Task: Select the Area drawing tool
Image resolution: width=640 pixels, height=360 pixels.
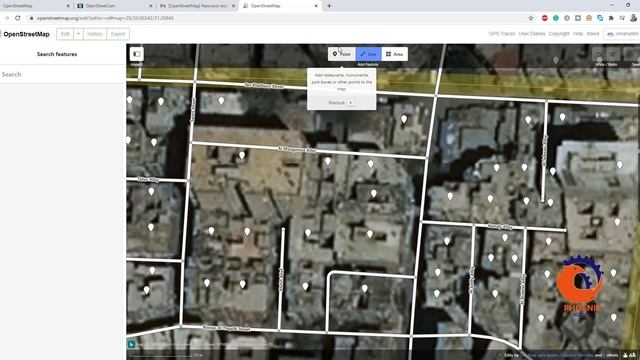Action: [395, 54]
